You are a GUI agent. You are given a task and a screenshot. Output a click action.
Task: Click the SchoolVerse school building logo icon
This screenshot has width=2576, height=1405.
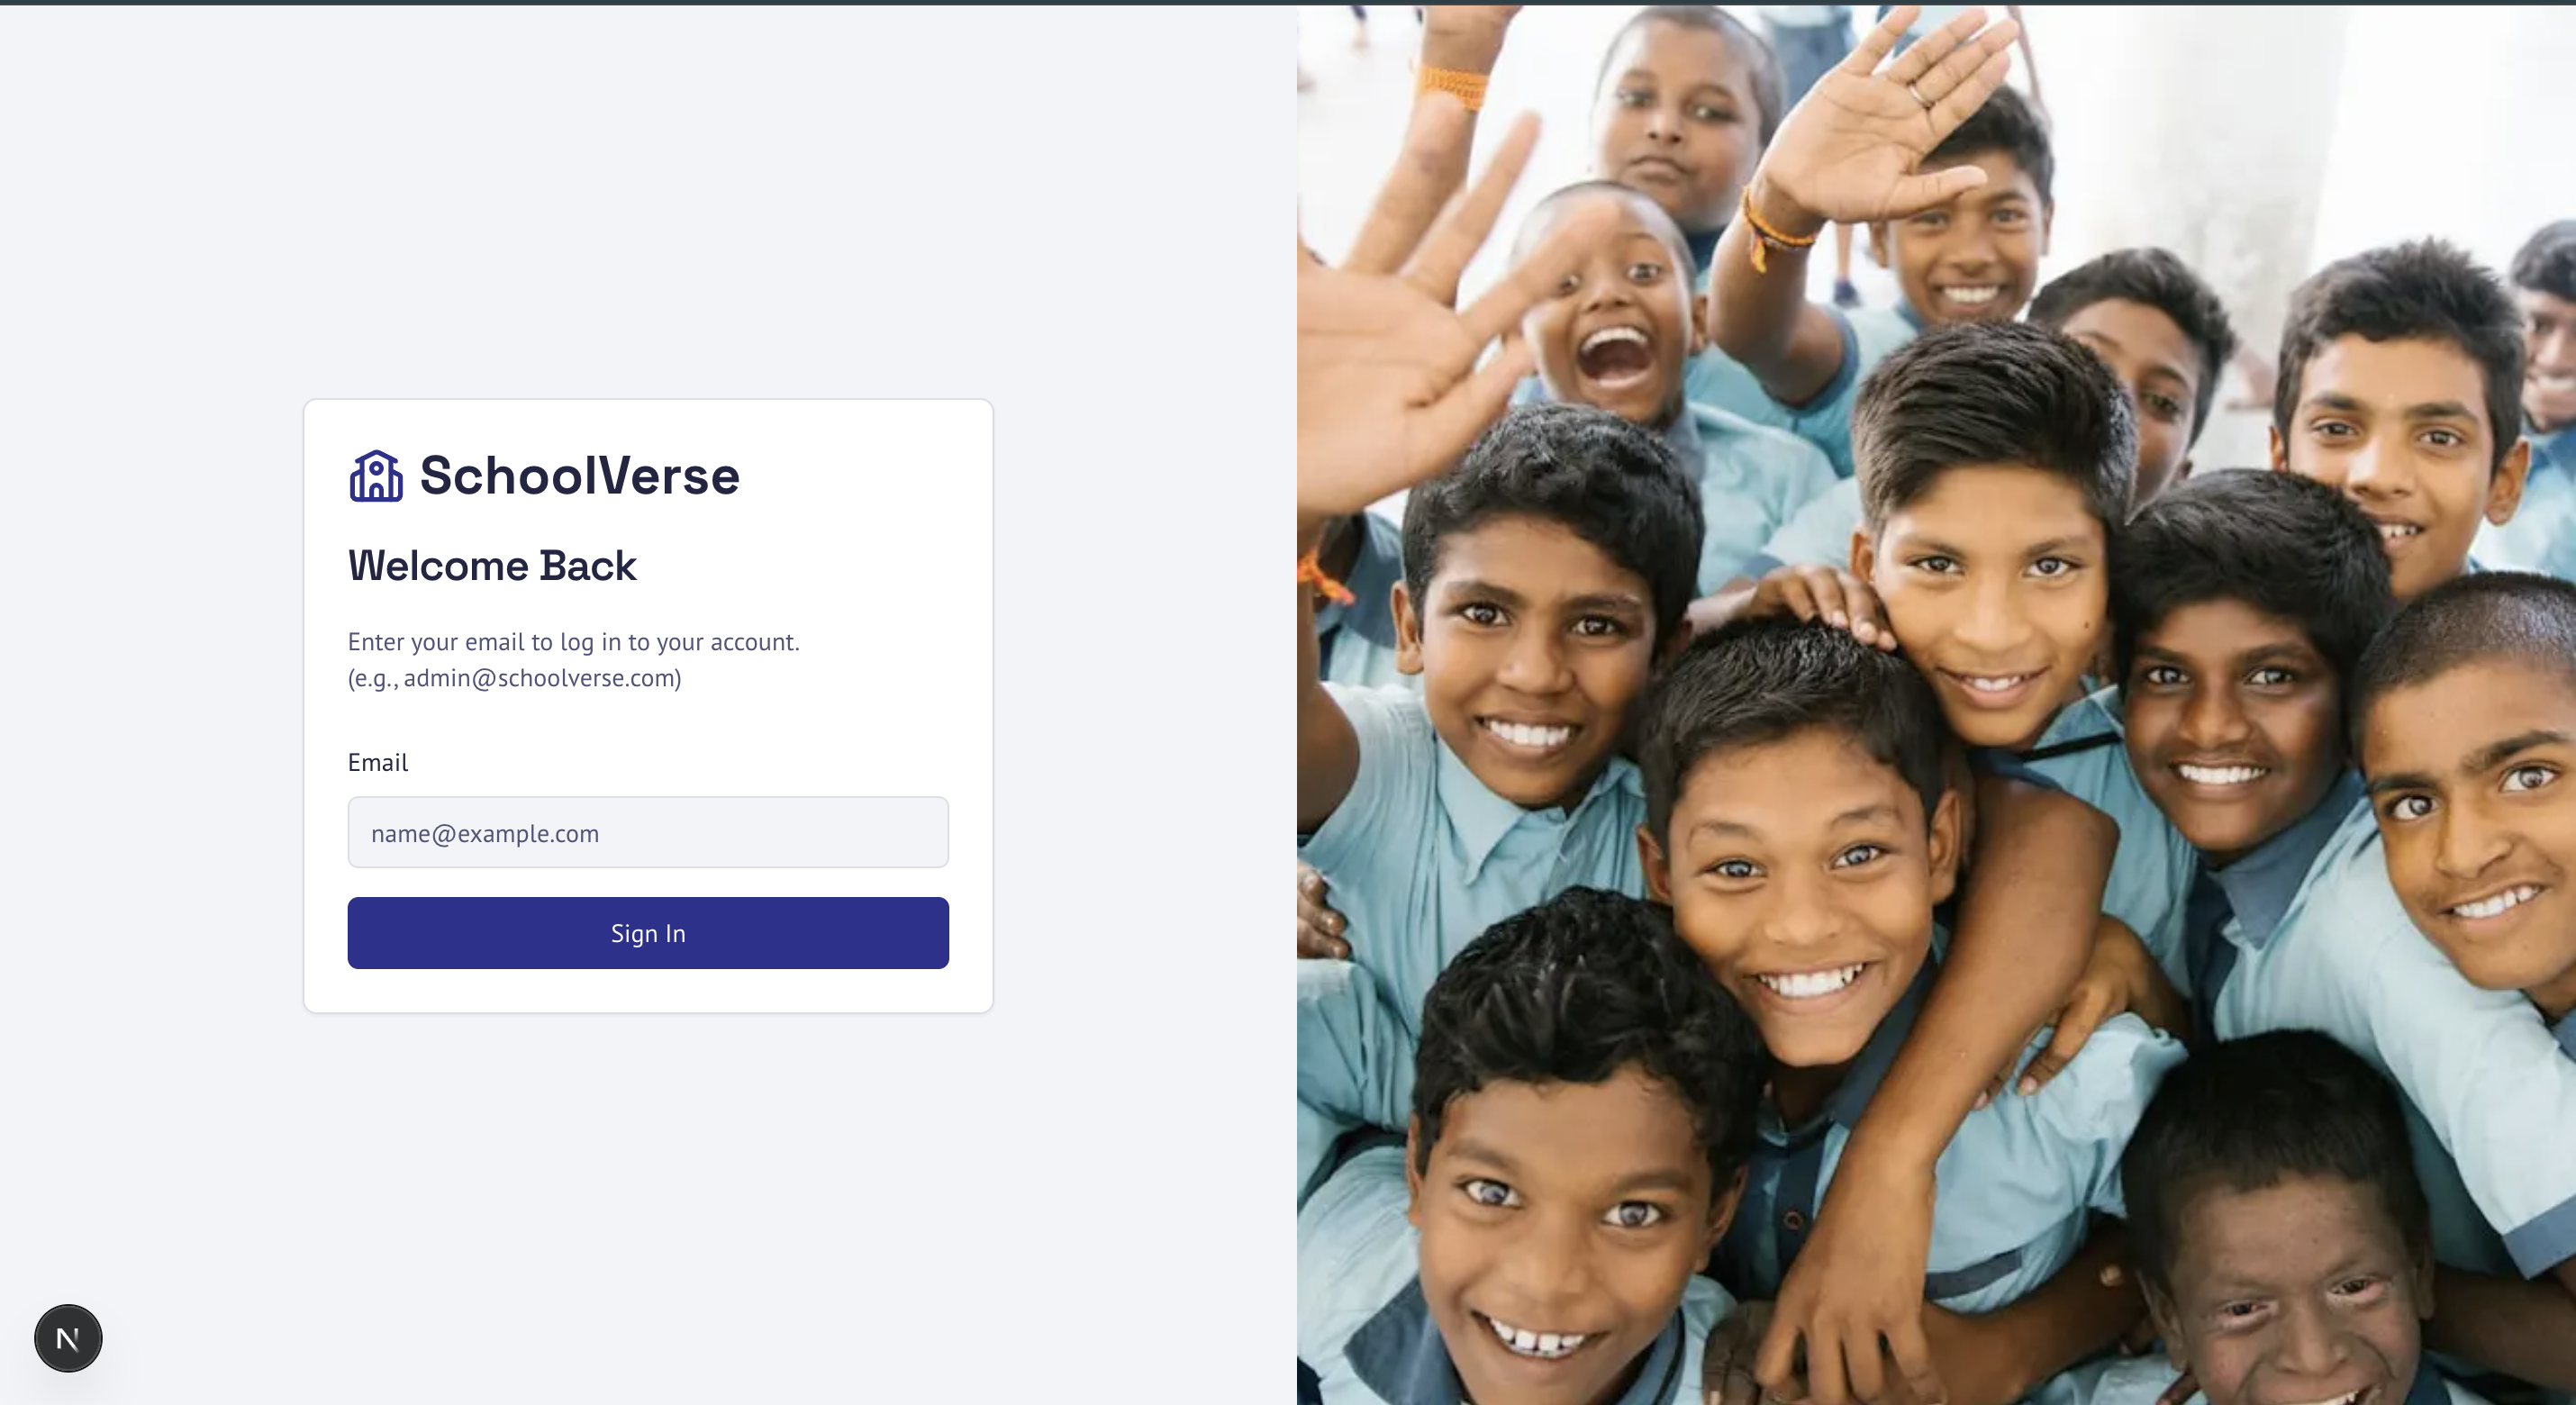pyautogui.click(x=376, y=476)
